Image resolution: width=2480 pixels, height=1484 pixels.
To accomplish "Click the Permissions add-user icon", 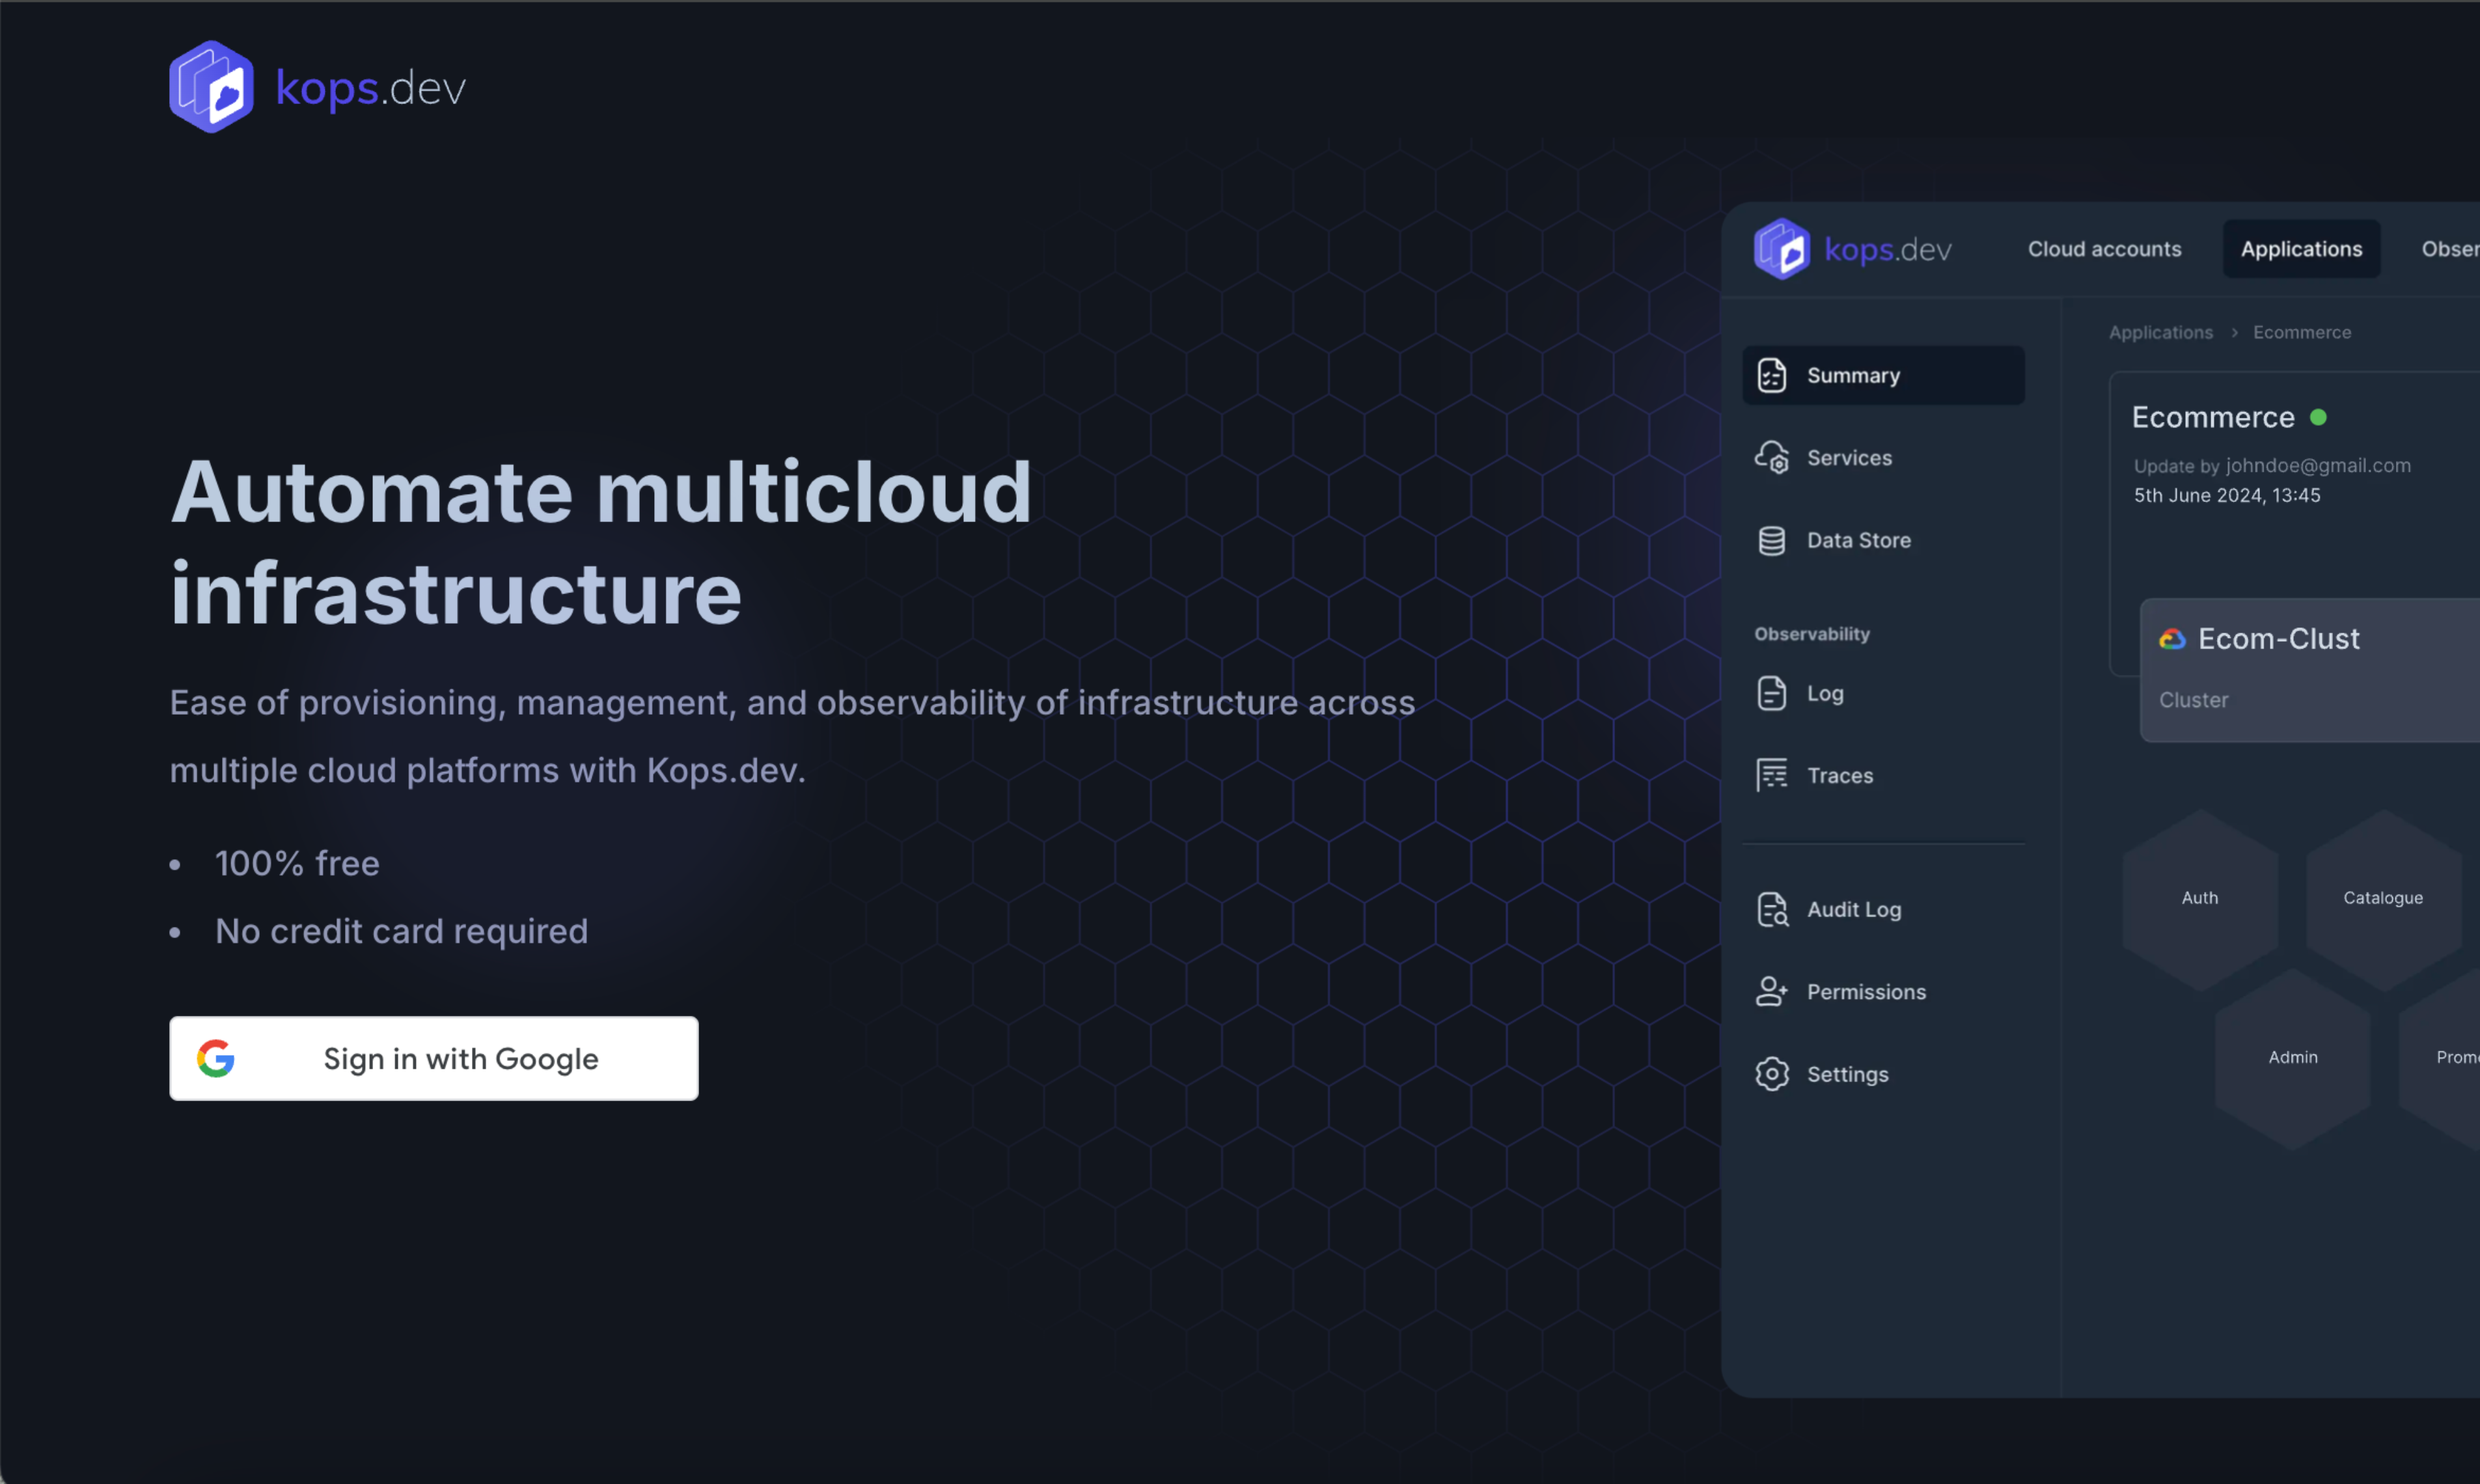I will (x=1771, y=992).
